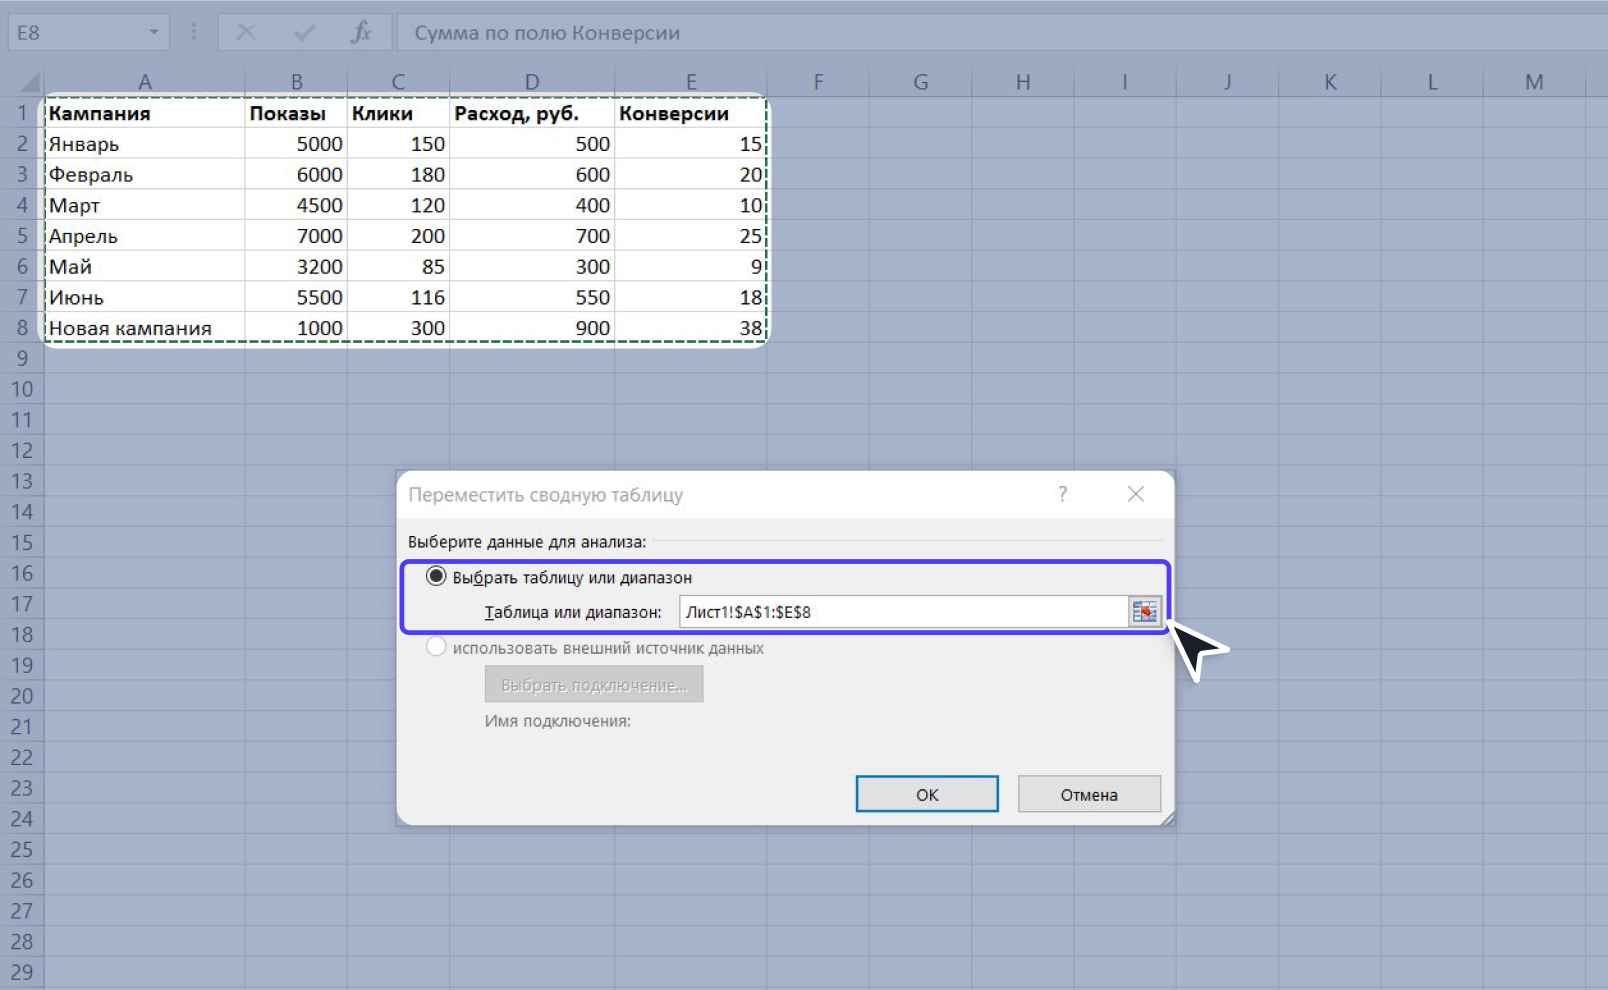
Task: Select column E header
Action: (x=691, y=82)
